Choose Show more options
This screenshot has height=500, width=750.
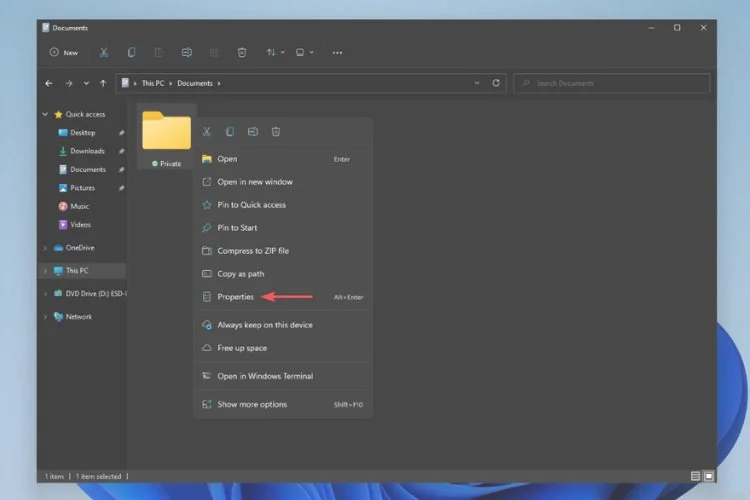(283, 404)
